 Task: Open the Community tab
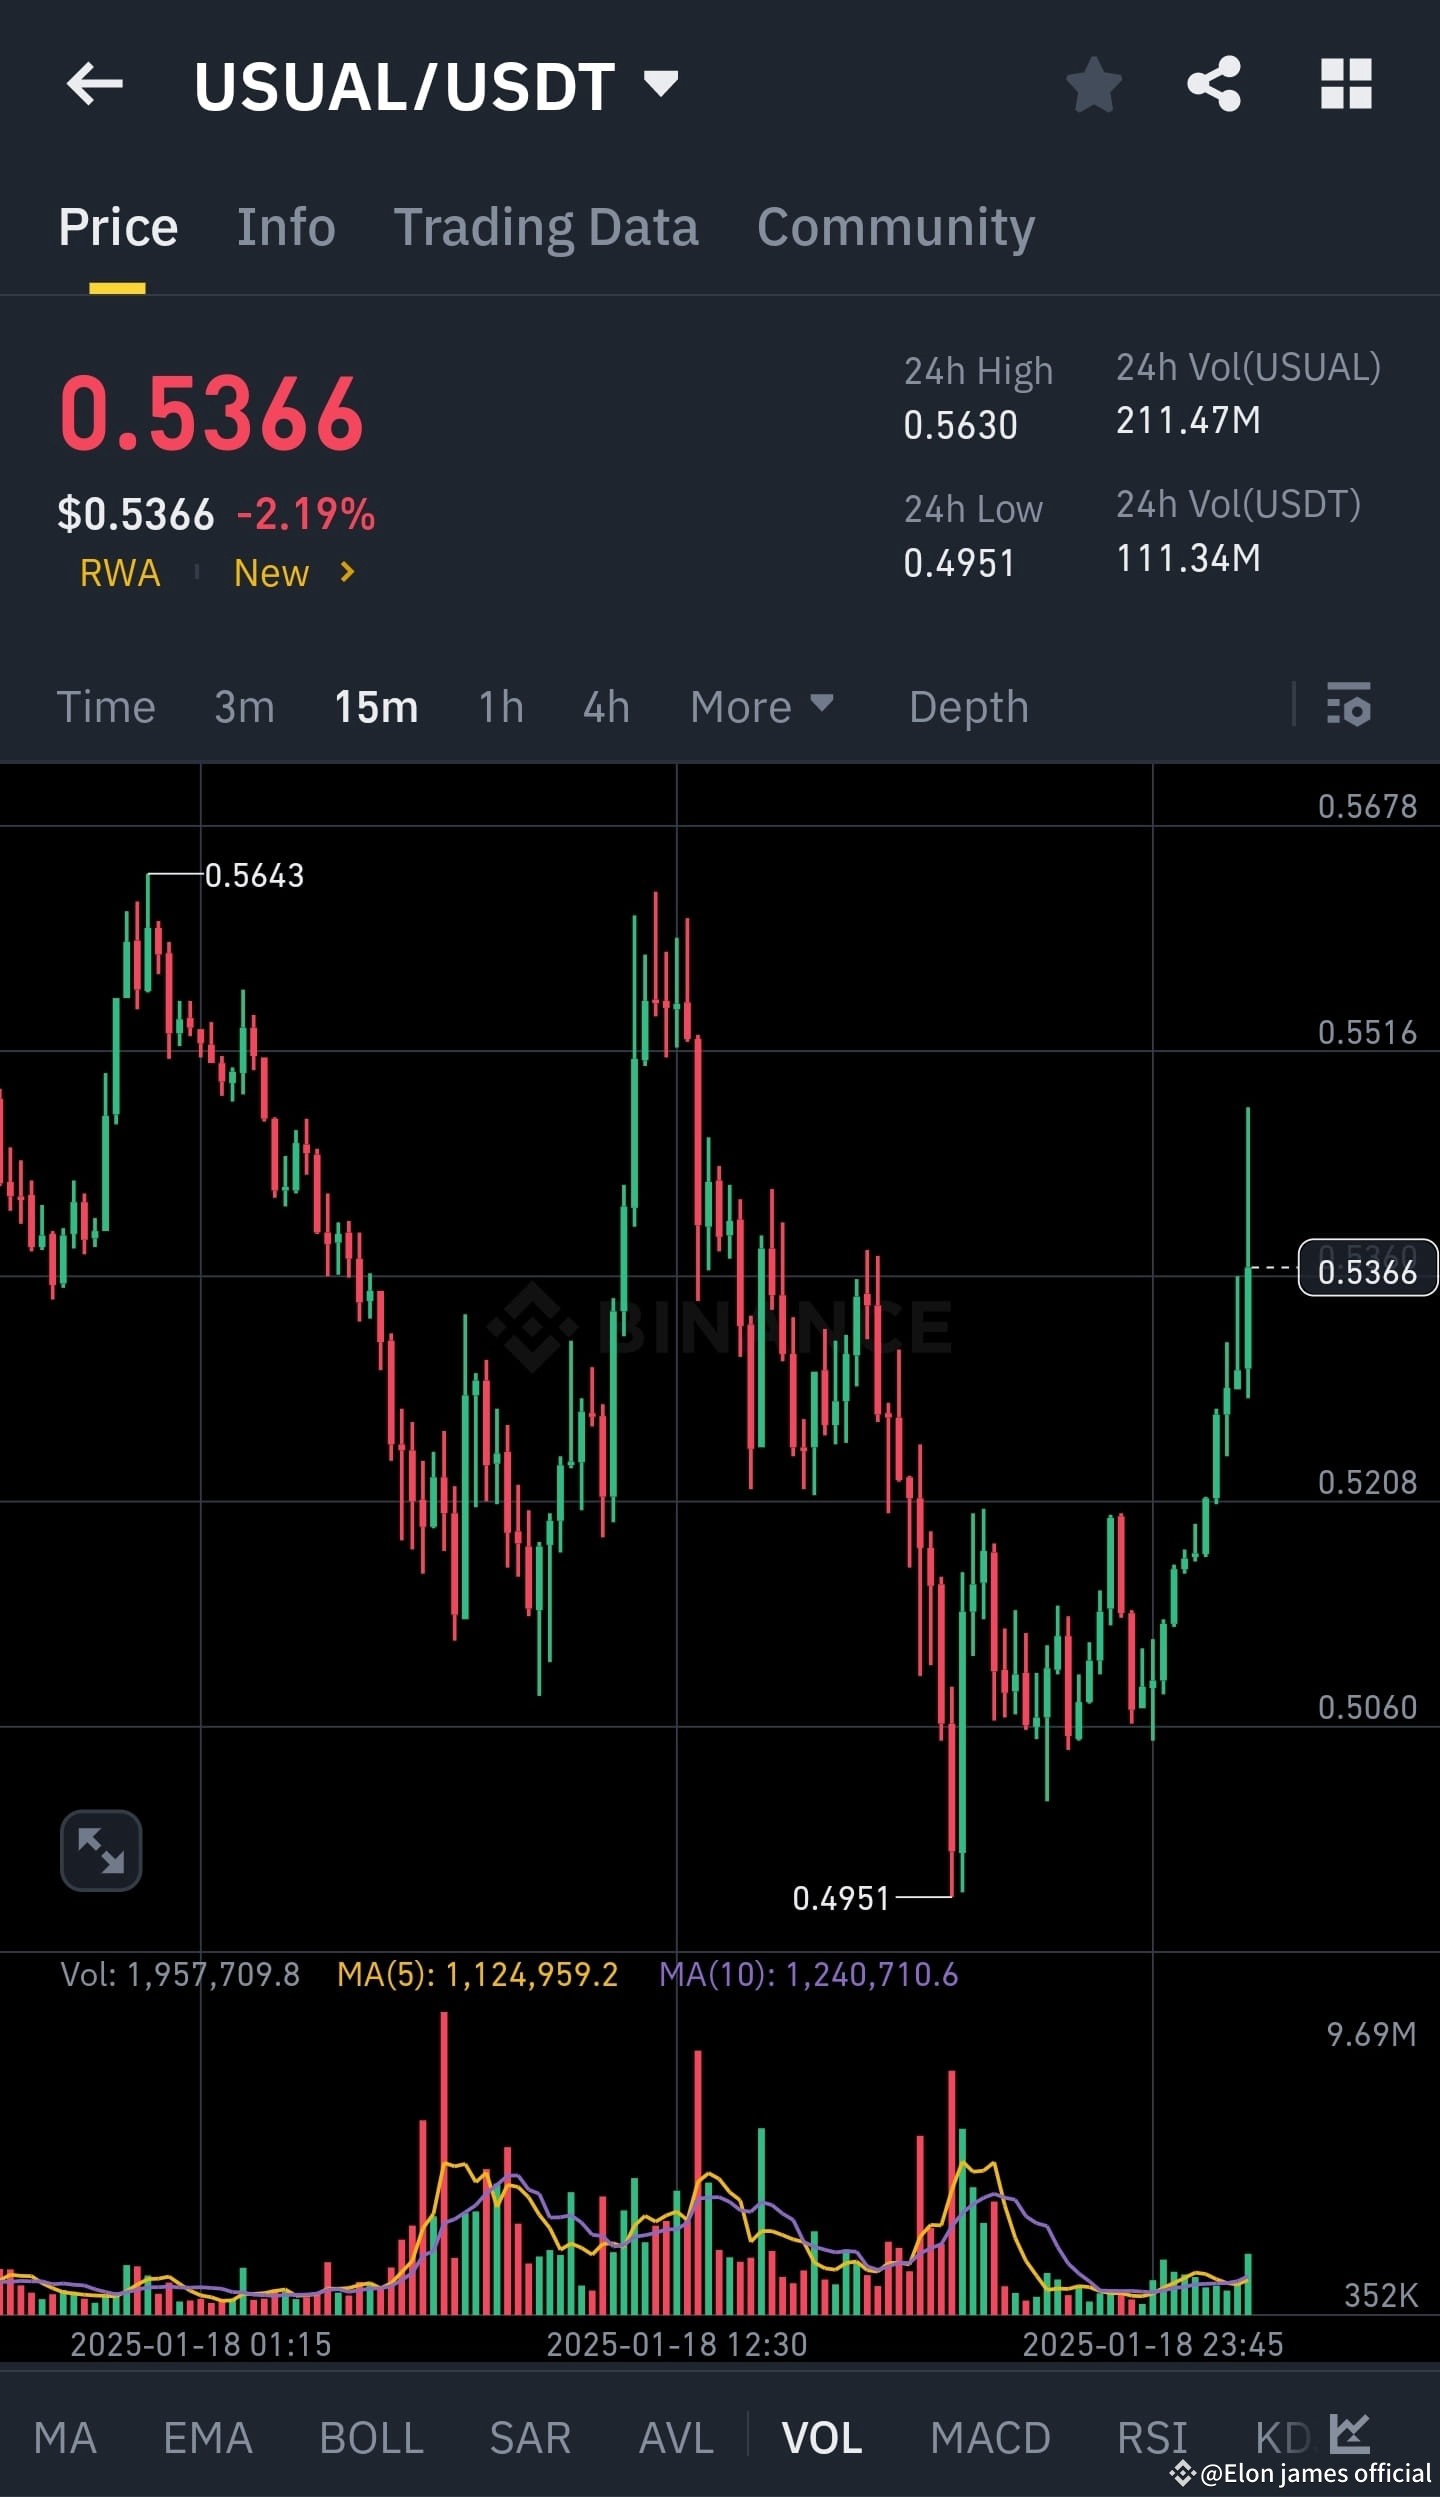click(x=895, y=227)
